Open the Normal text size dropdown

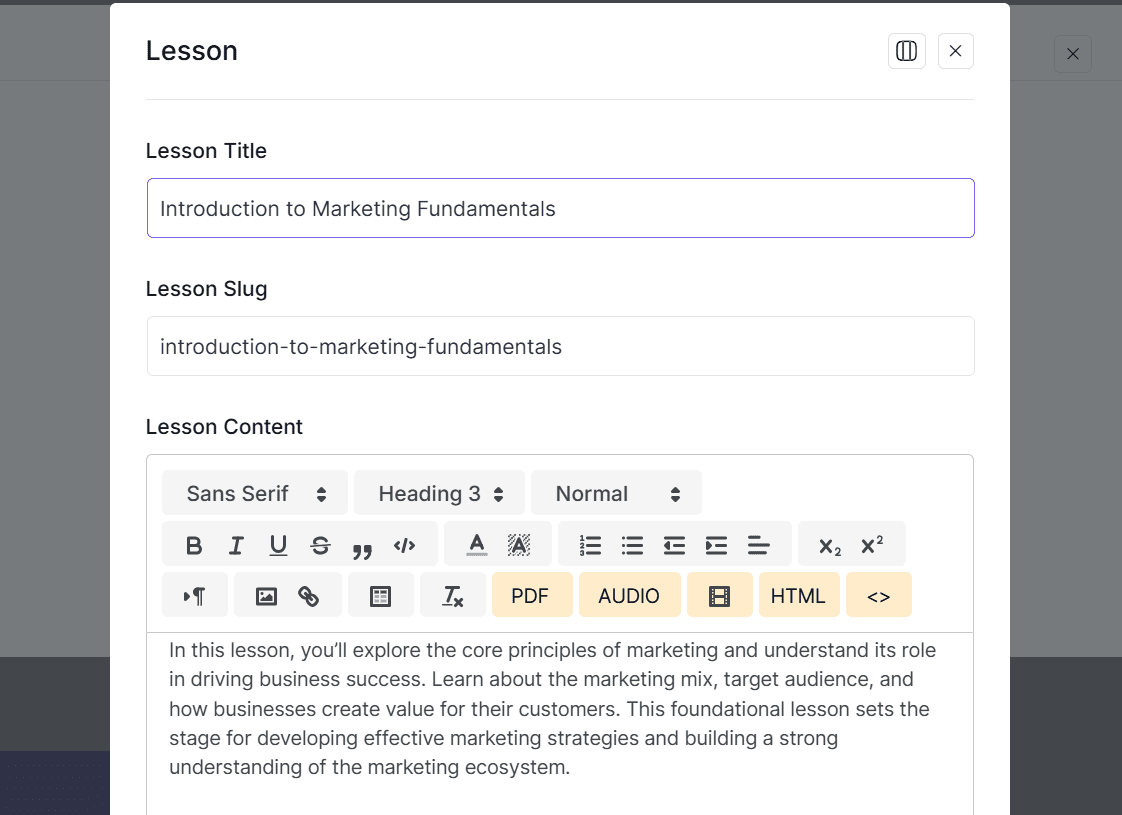point(616,492)
